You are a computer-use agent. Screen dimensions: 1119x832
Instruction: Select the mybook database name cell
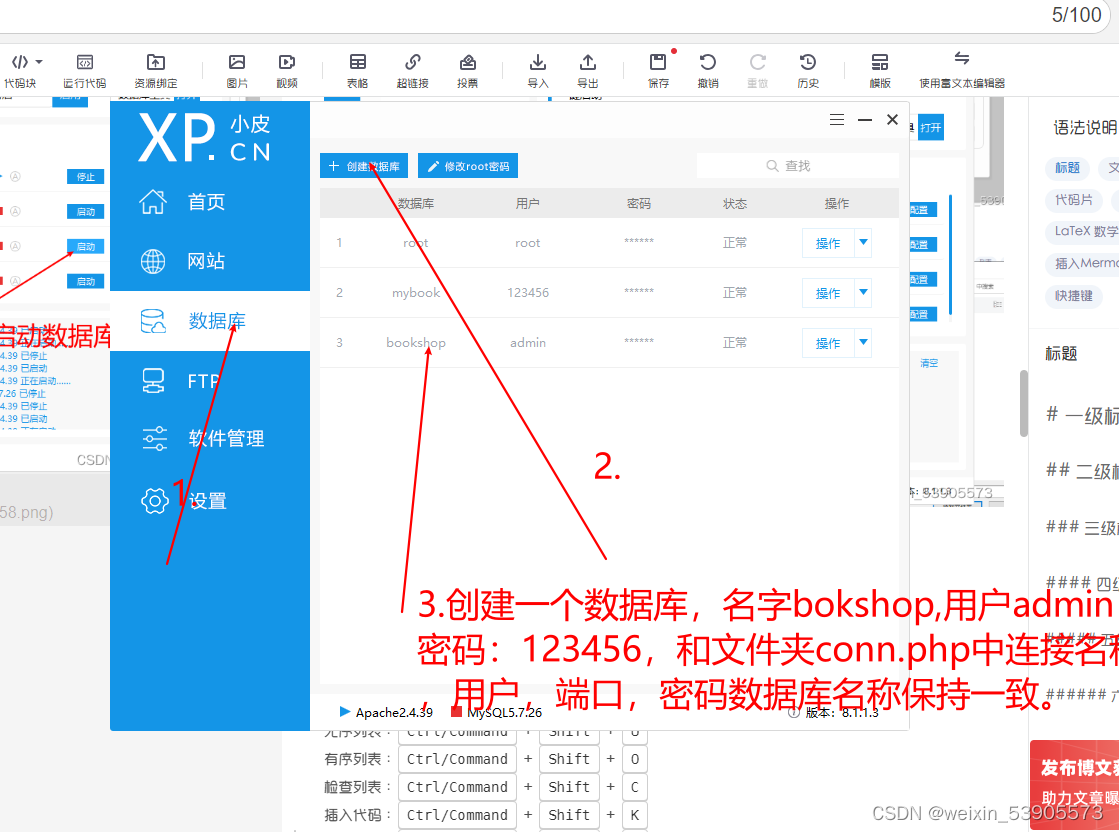(416, 293)
